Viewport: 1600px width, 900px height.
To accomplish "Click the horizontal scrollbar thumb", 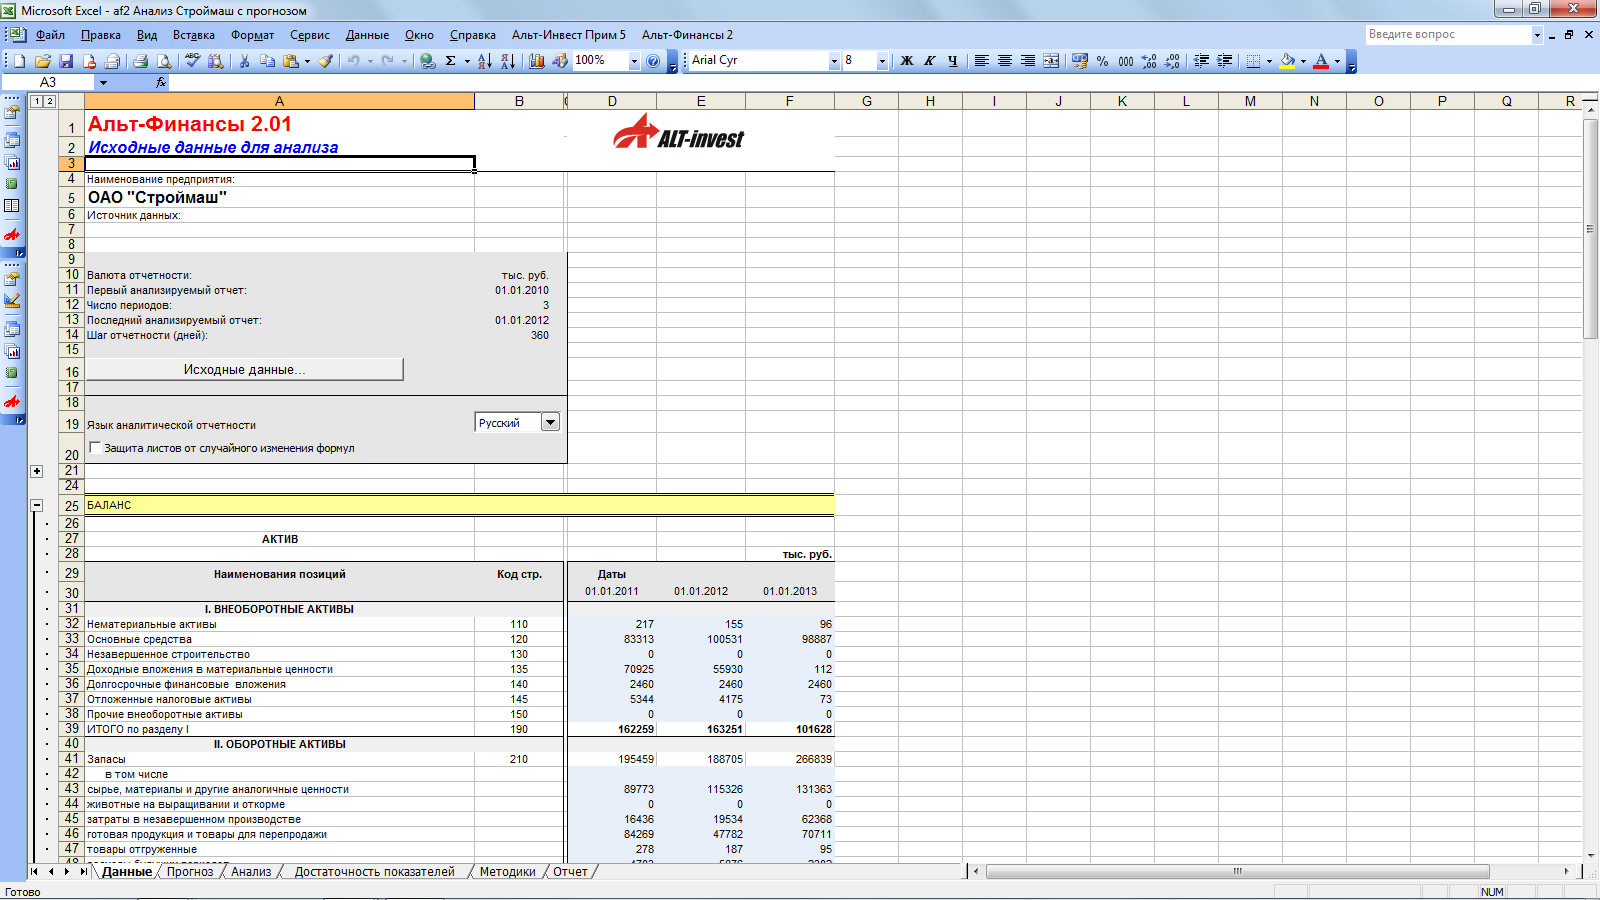I will (1238, 872).
